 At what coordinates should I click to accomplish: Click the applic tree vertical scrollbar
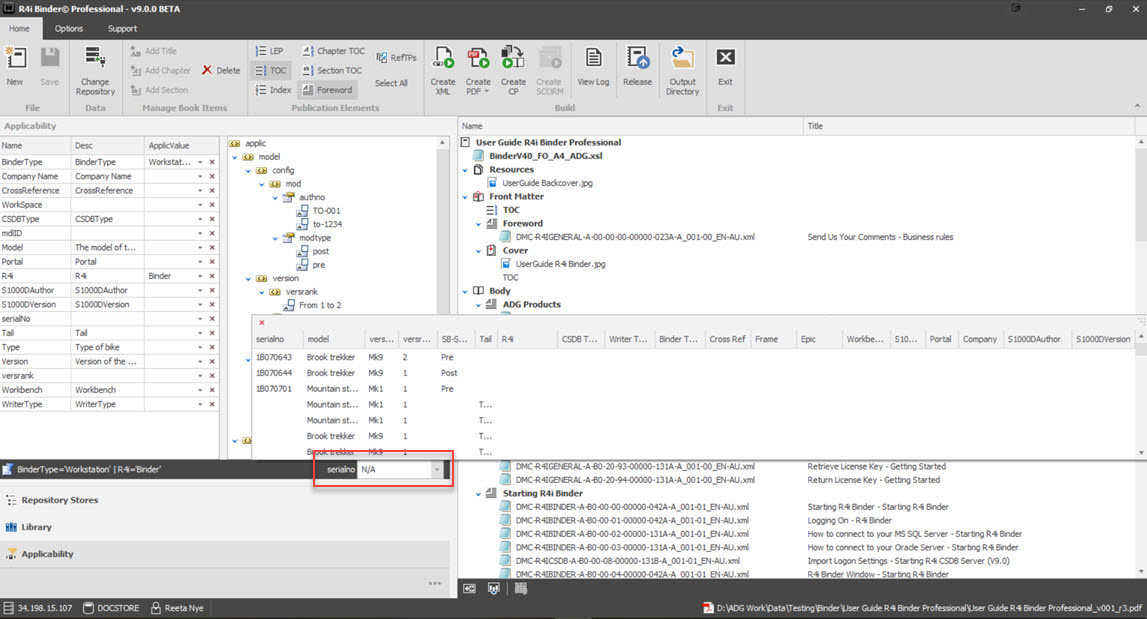443,227
